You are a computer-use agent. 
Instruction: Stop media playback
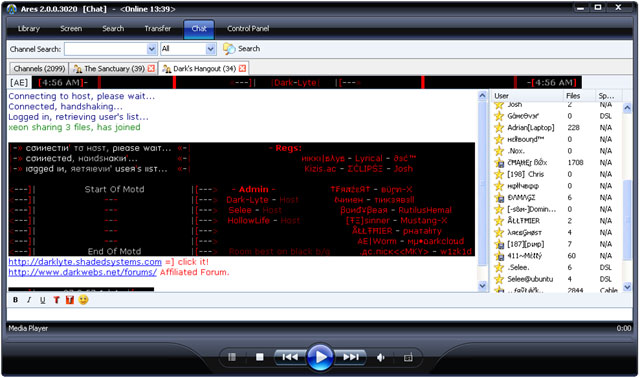click(x=260, y=357)
